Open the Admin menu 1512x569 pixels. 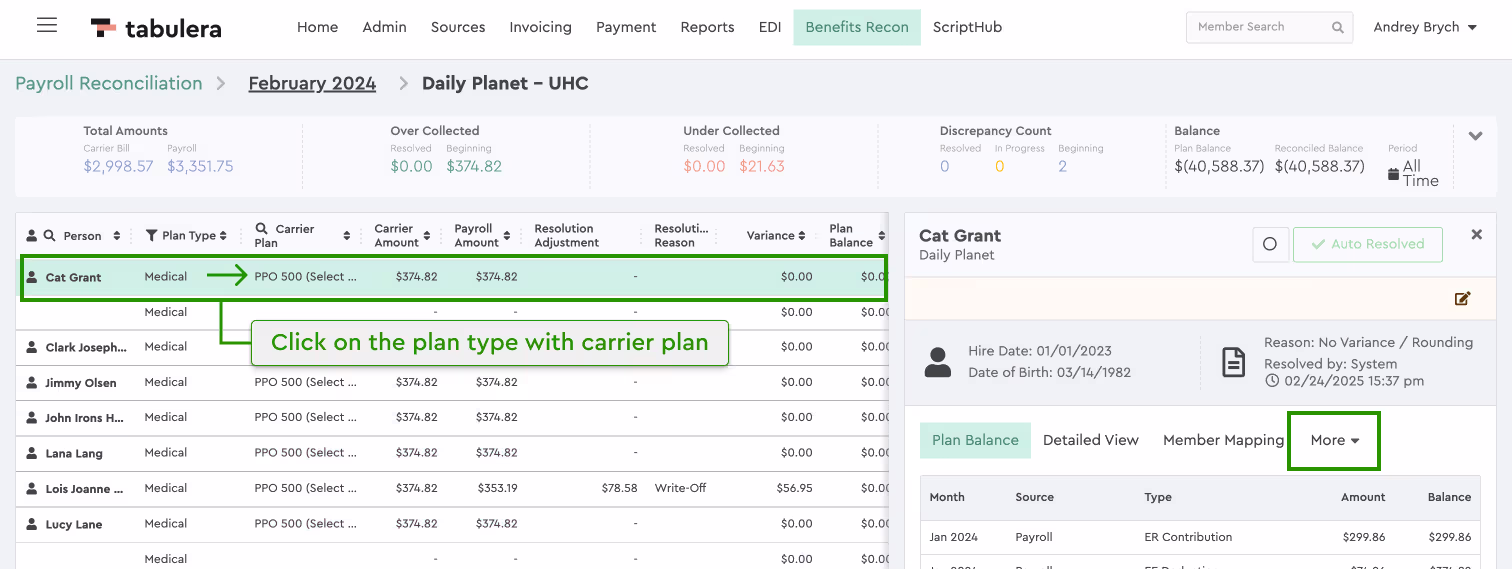384,27
